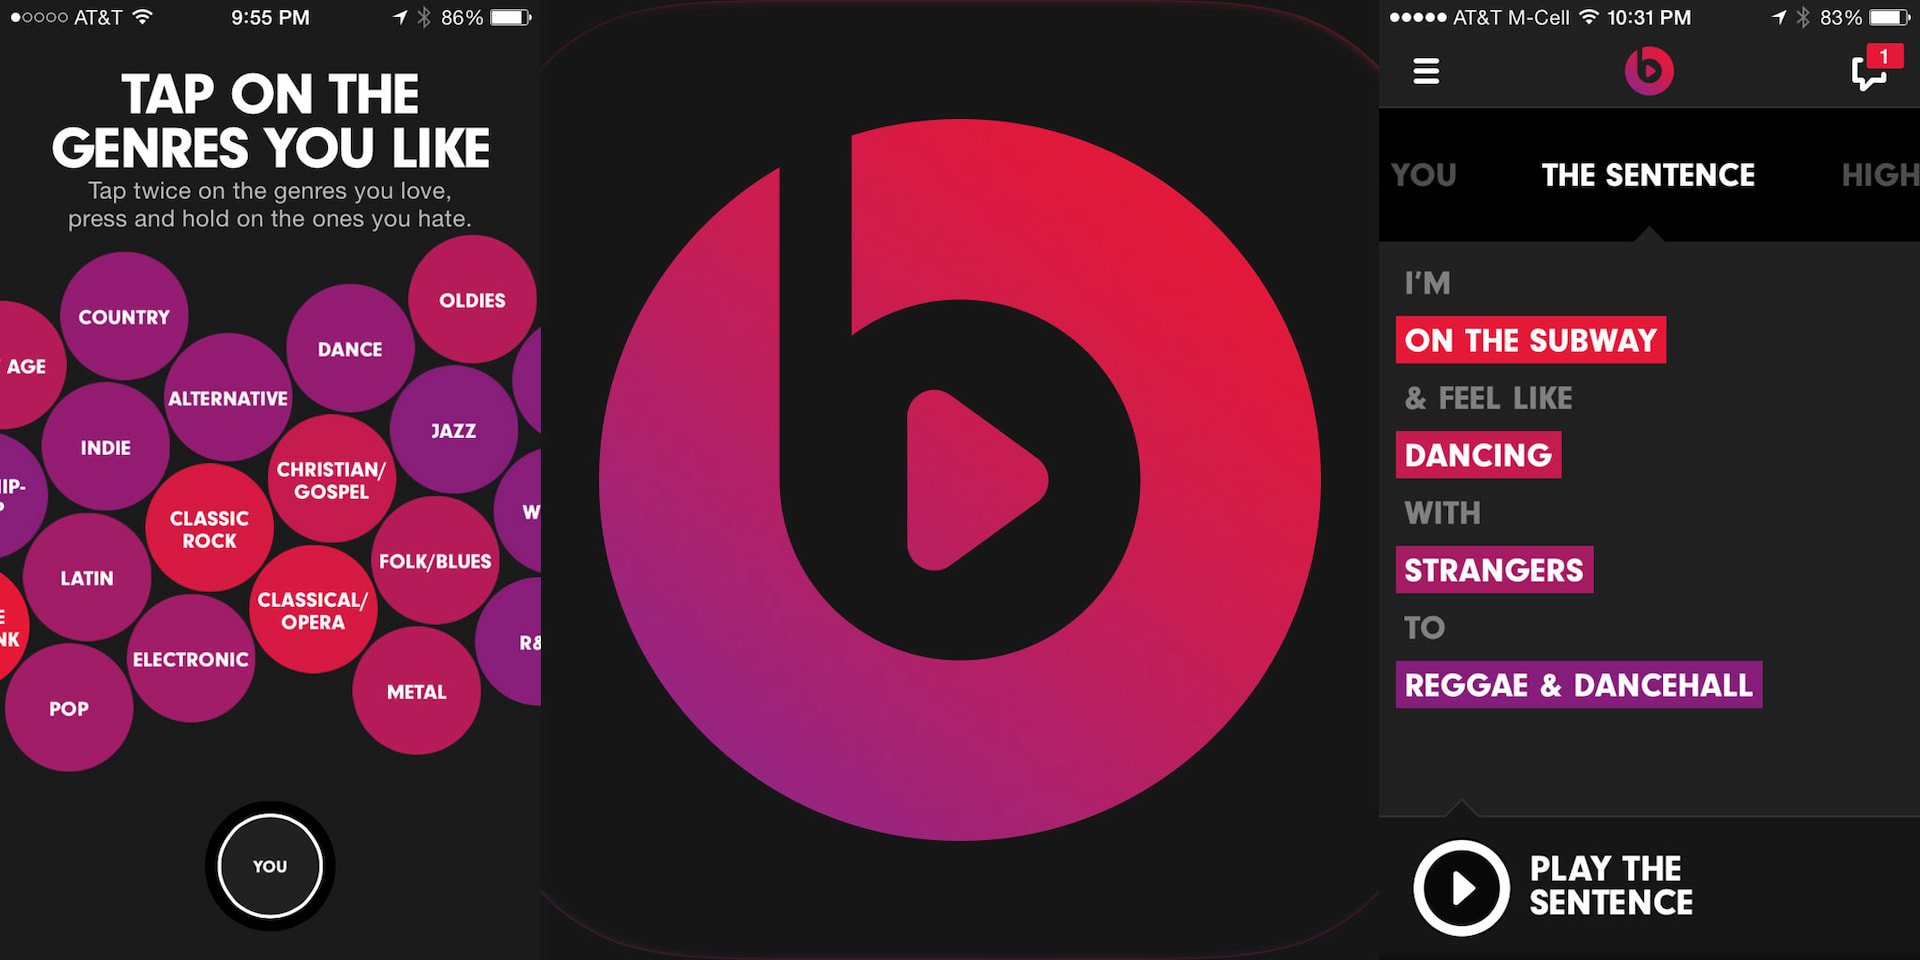Open the hamburger menu icon

1426,71
